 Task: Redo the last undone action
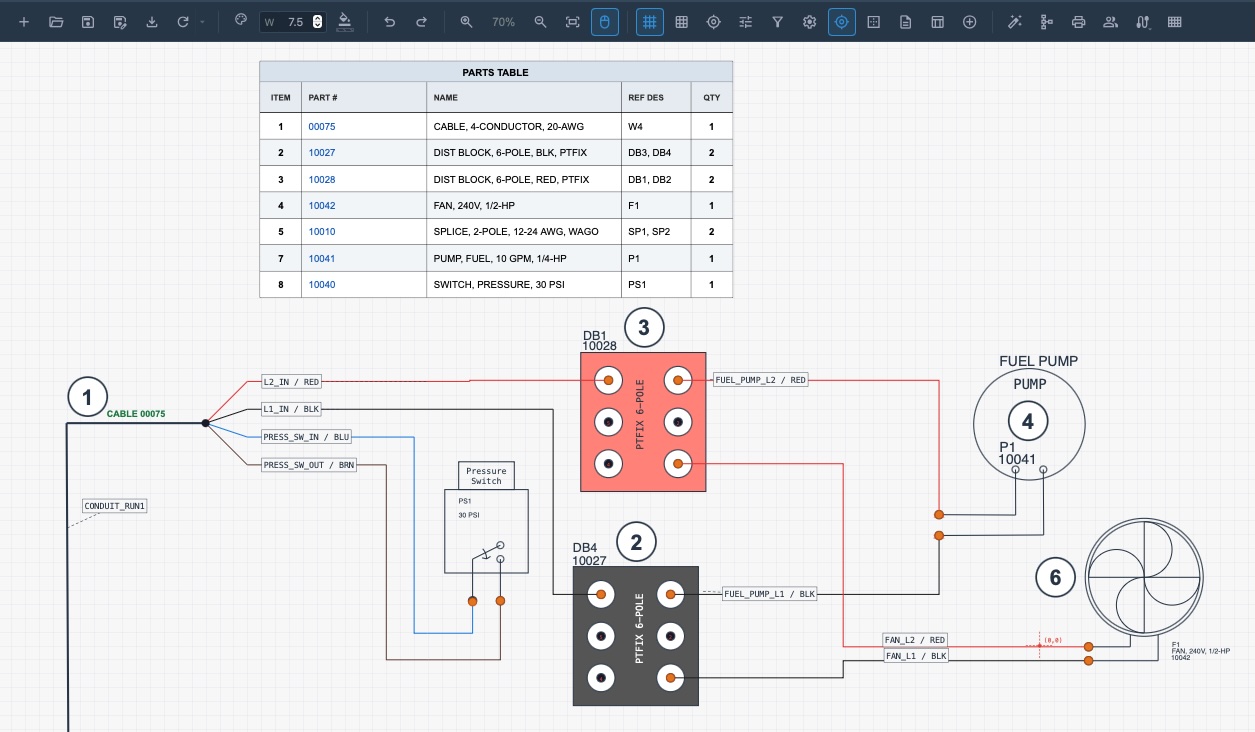pyautogui.click(x=421, y=22)
